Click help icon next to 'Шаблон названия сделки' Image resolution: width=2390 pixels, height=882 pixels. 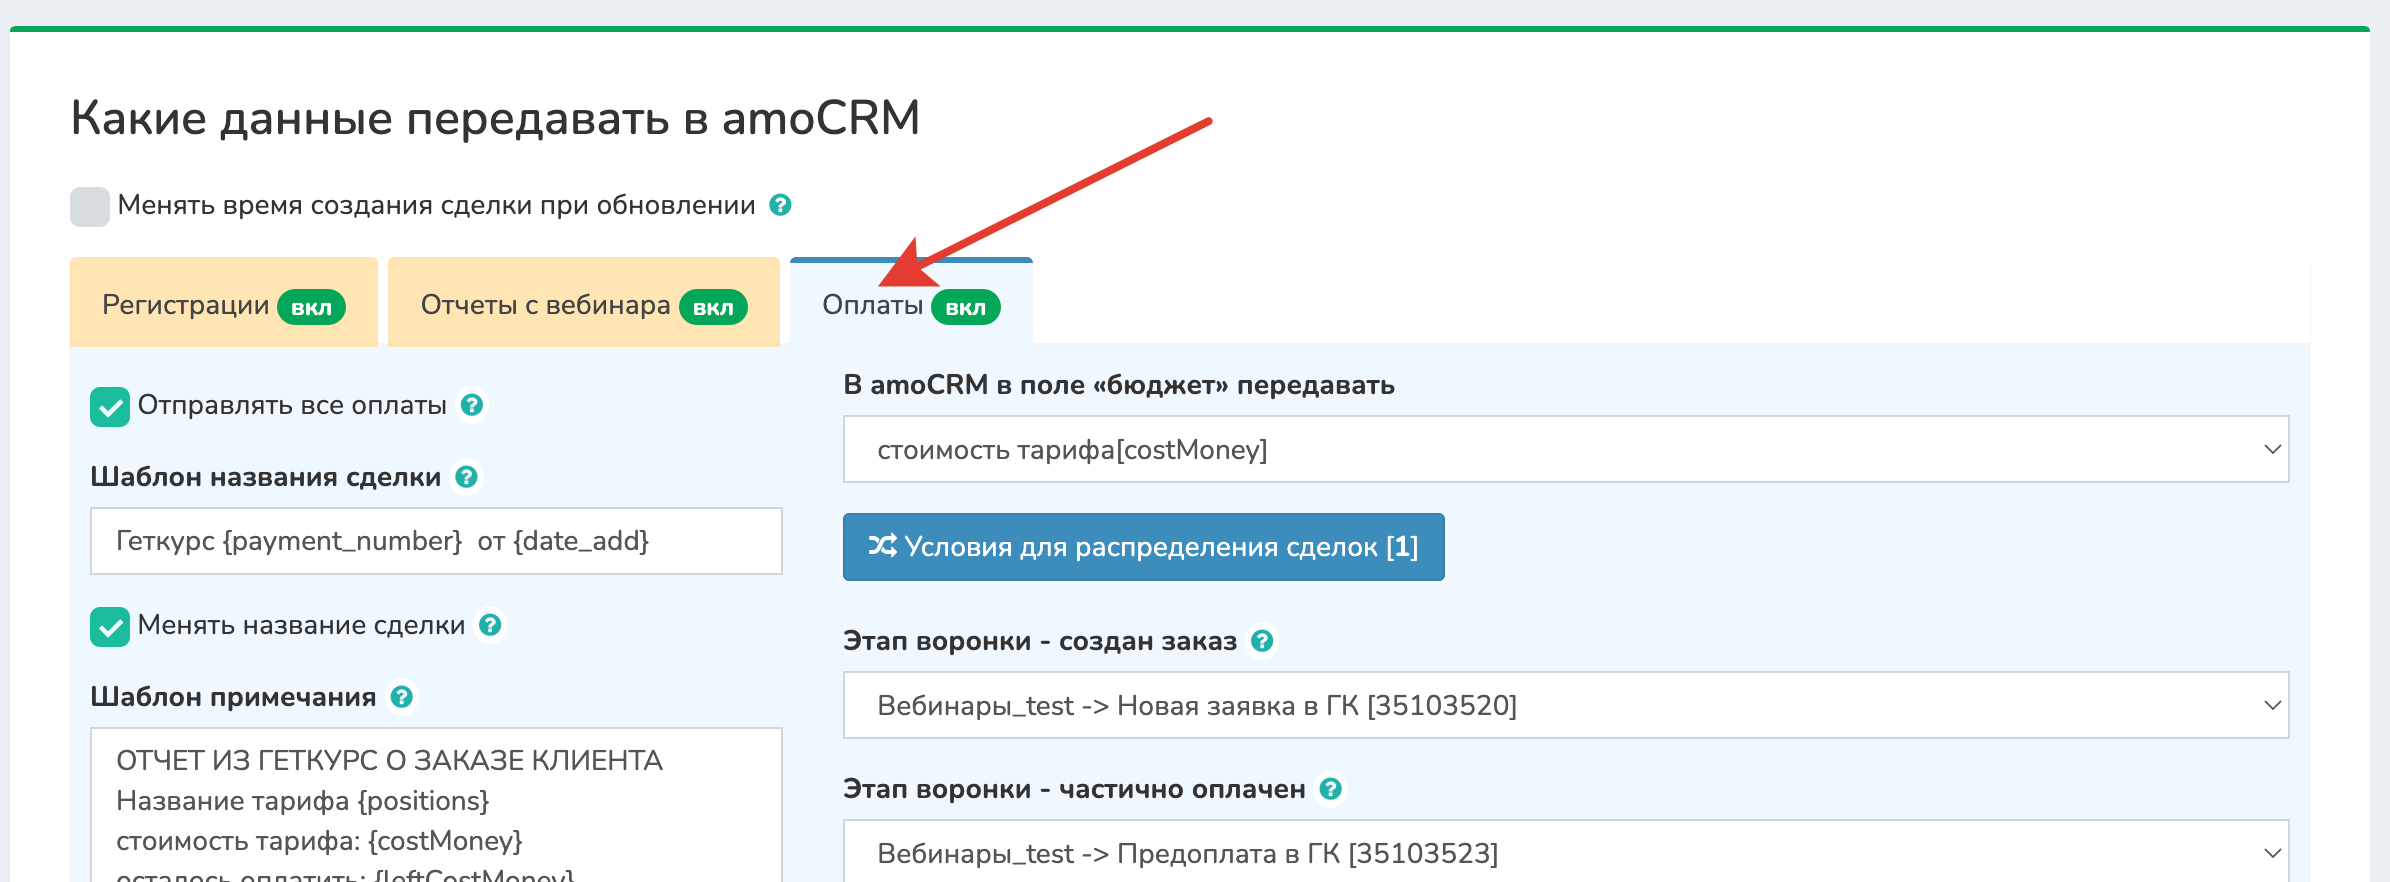click(x=466, y=477)
